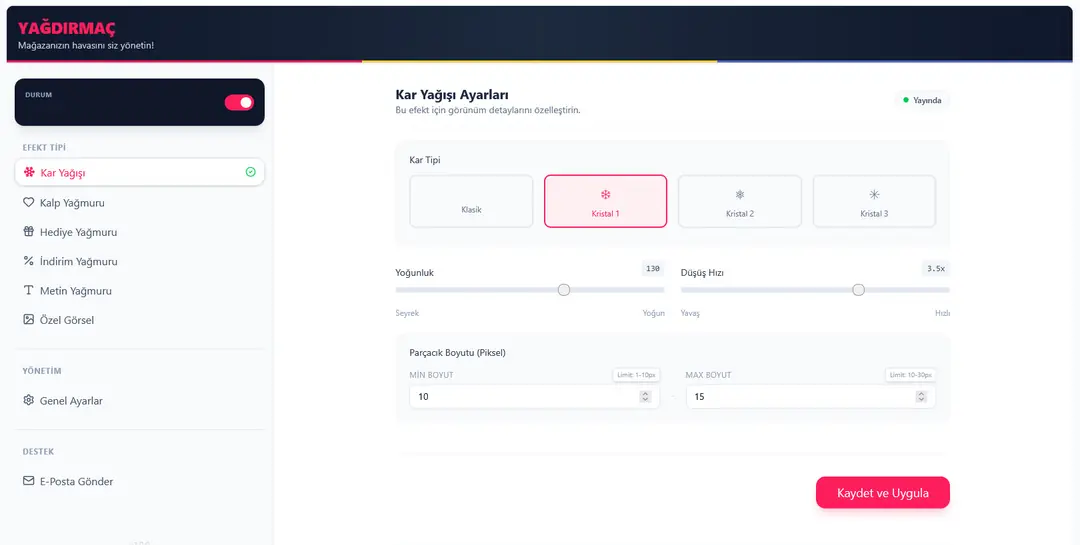Click the Yayında status badge
The width and height of the screenshot is (1080, 545).
(x=921, y=100)
